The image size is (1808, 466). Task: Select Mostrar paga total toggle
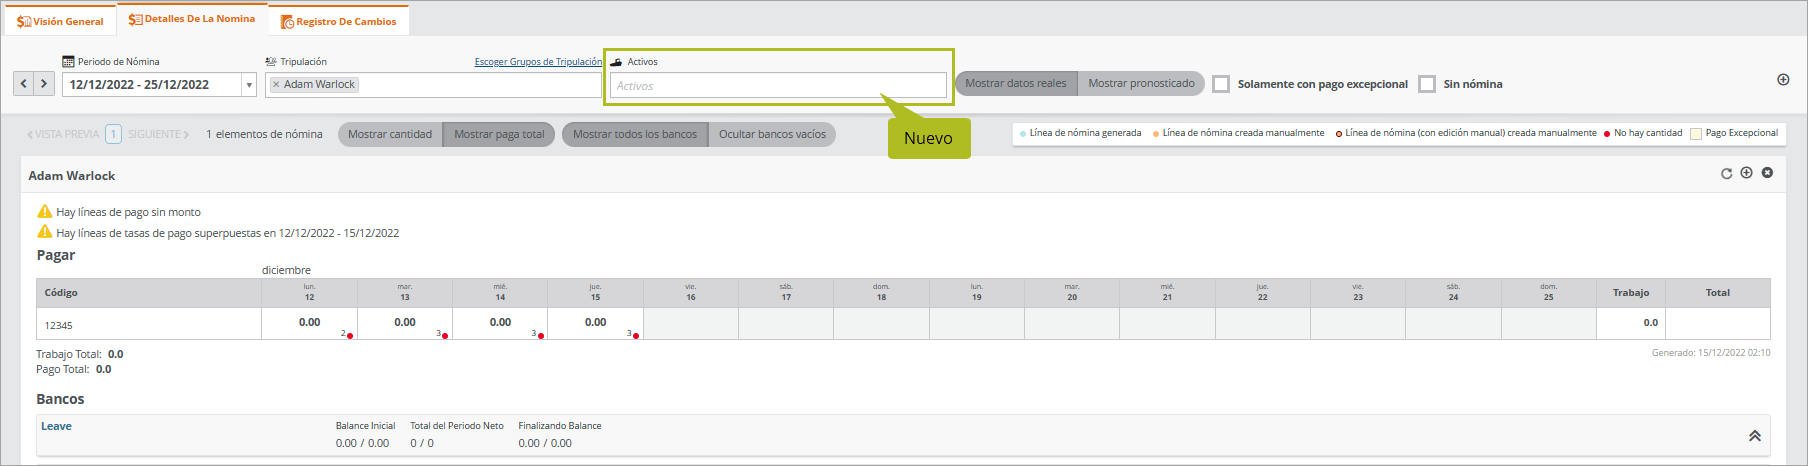point(499,134)
